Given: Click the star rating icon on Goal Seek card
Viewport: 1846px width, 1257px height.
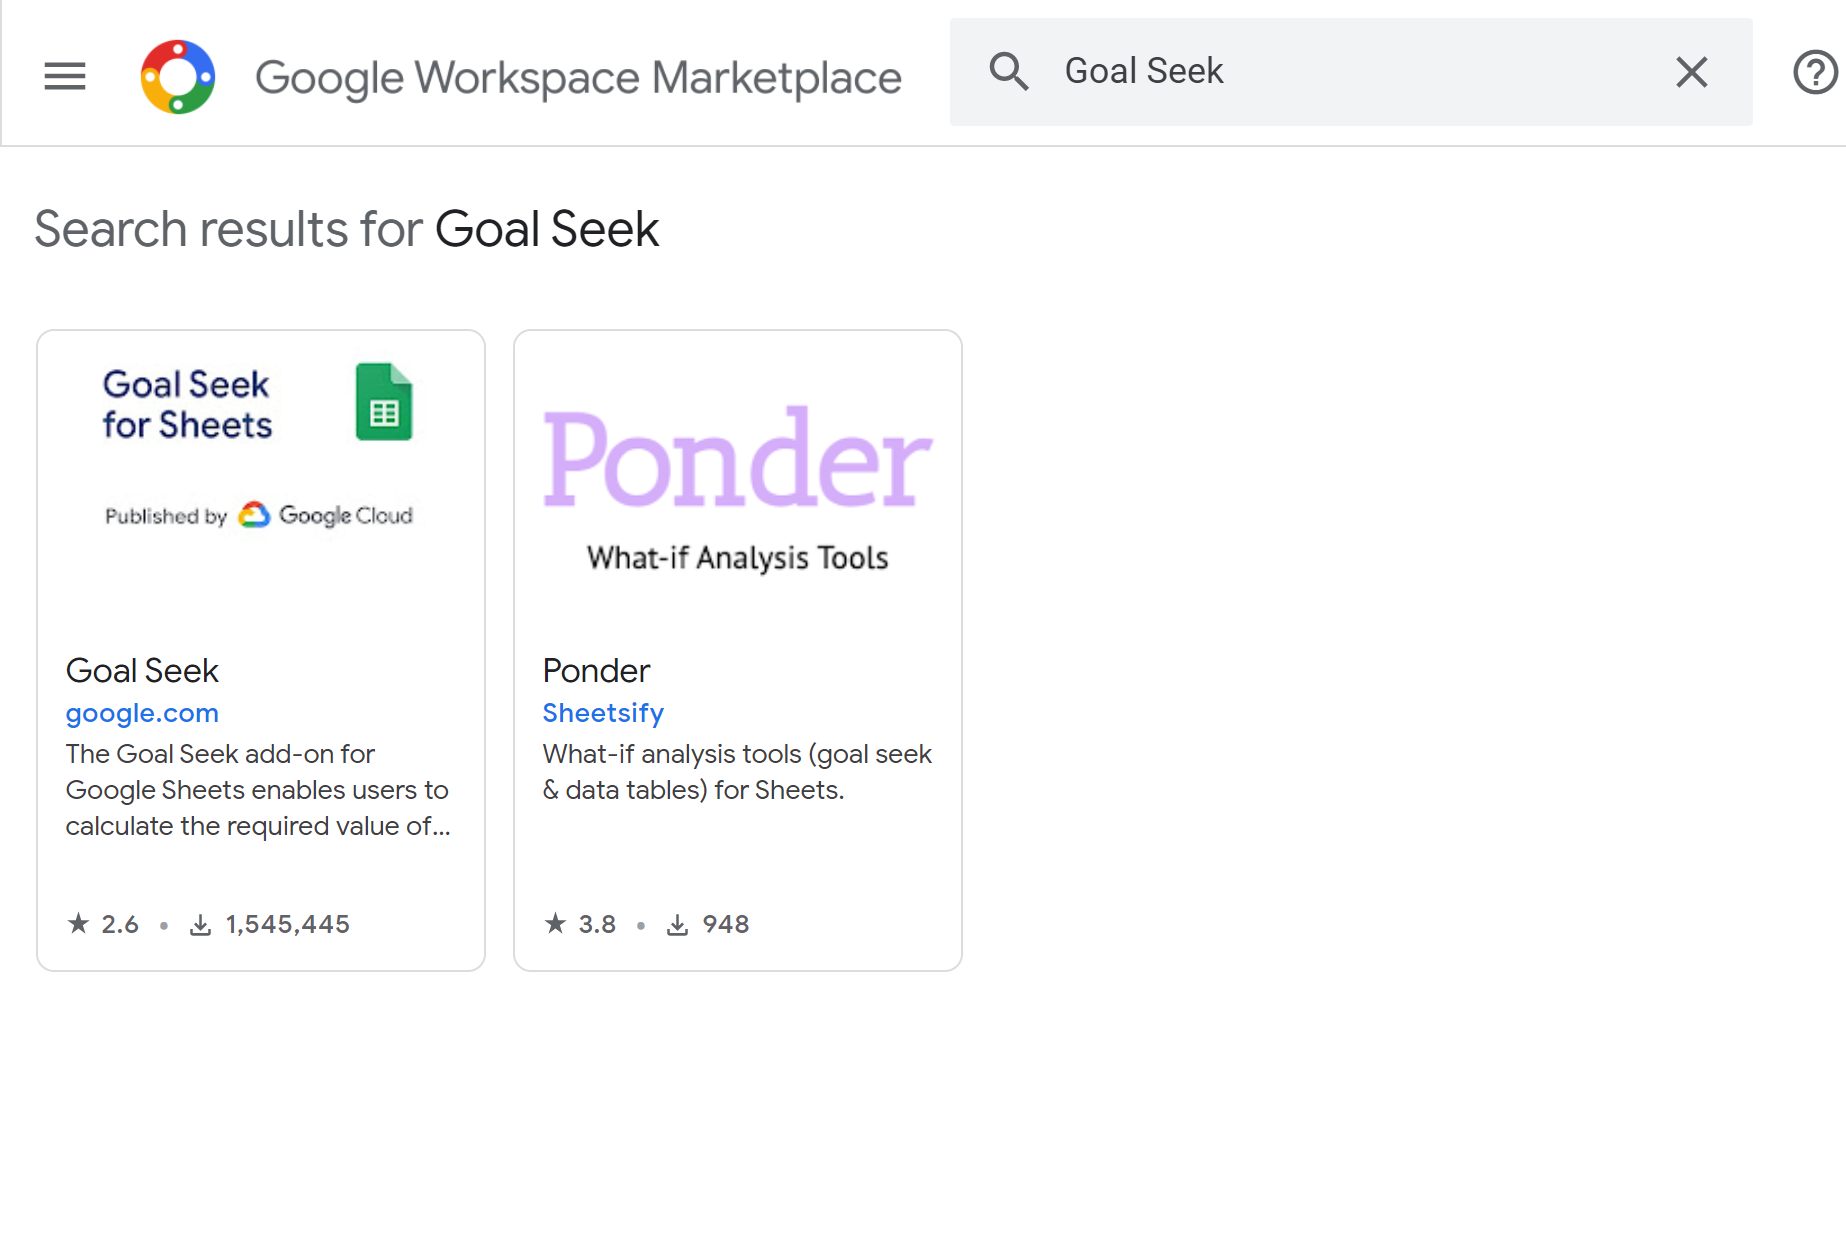Looking at the screenshot, I should click(x=78, y=924).
